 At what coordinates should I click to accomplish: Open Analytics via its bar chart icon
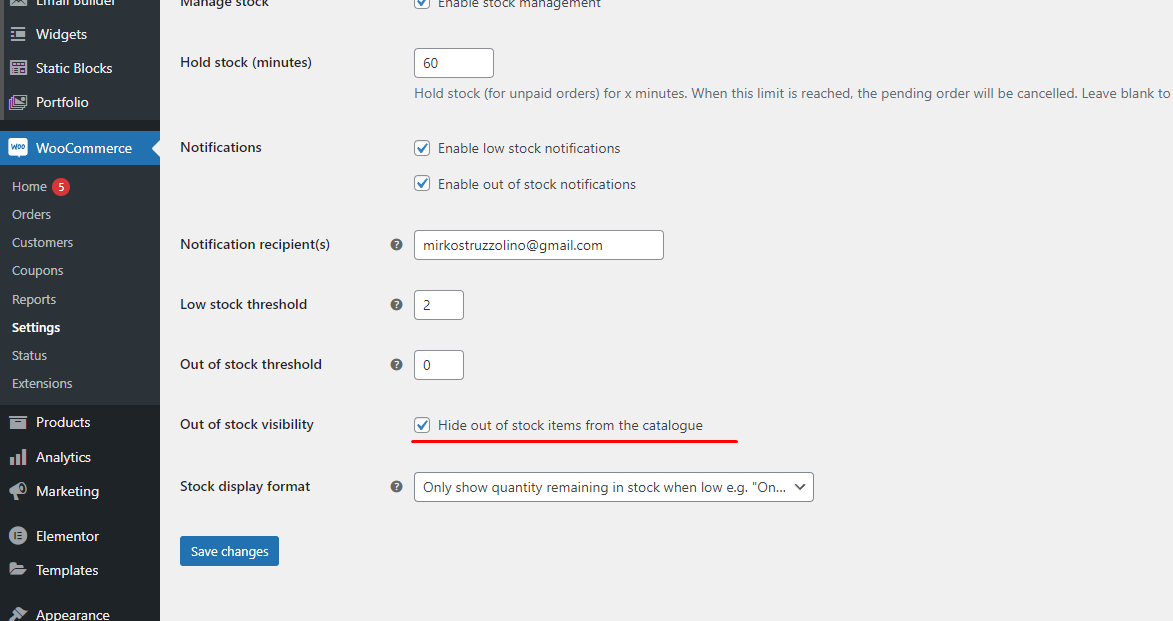pos(18,457)
